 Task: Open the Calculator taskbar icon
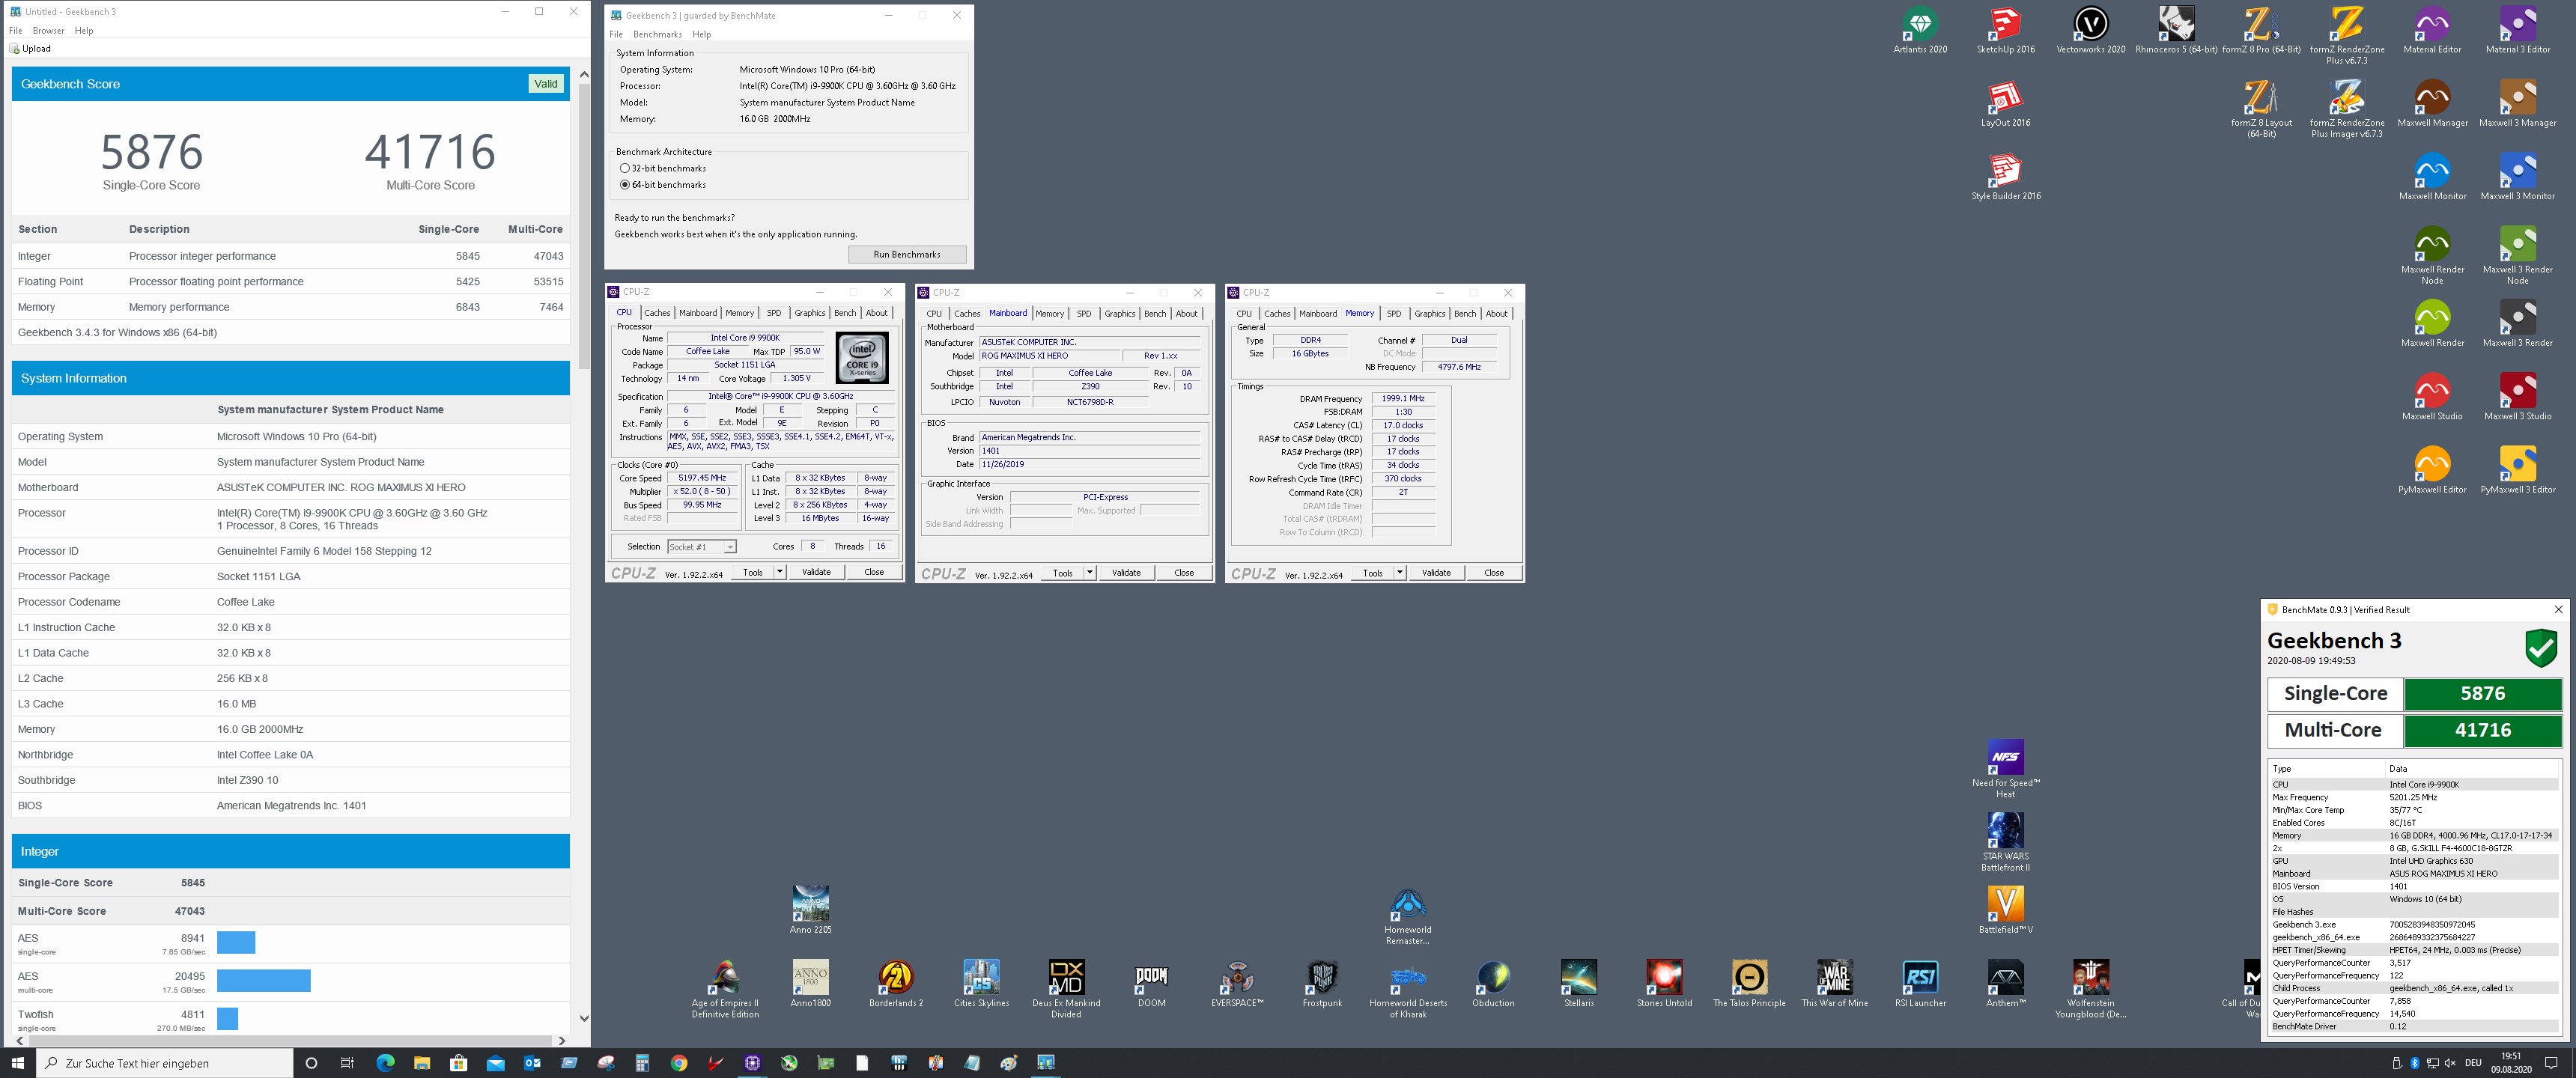pyautogui.click(x=642, y=1062)
